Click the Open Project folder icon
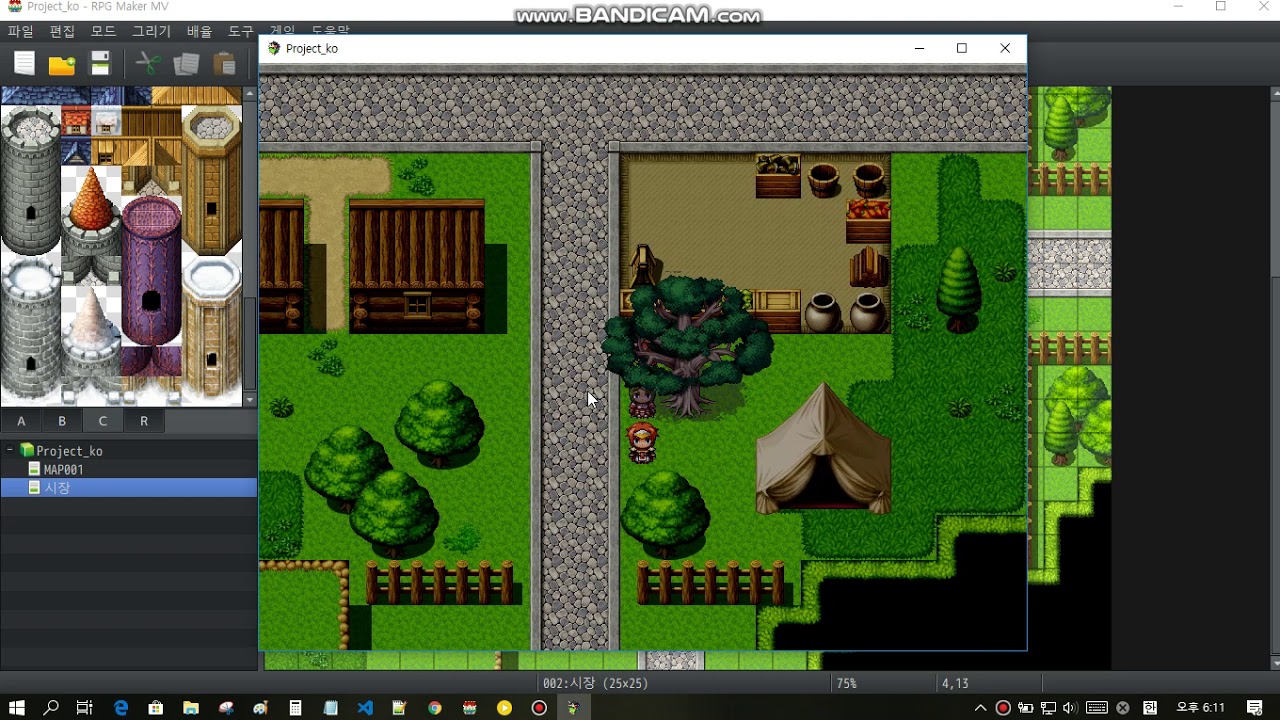This screenshot has width=1280, height=720. [62, 64]
